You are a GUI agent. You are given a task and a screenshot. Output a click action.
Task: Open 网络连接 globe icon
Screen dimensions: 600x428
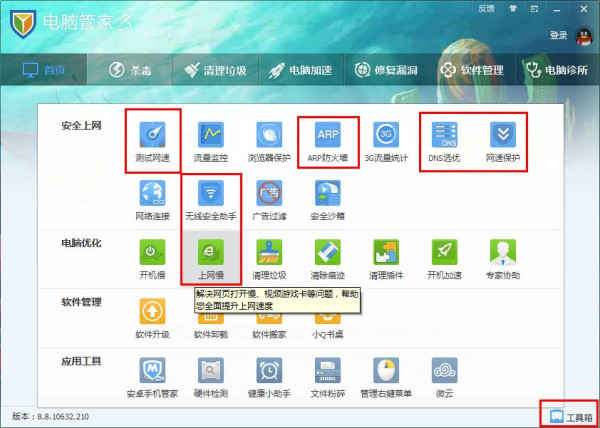[x=152, y=200]
